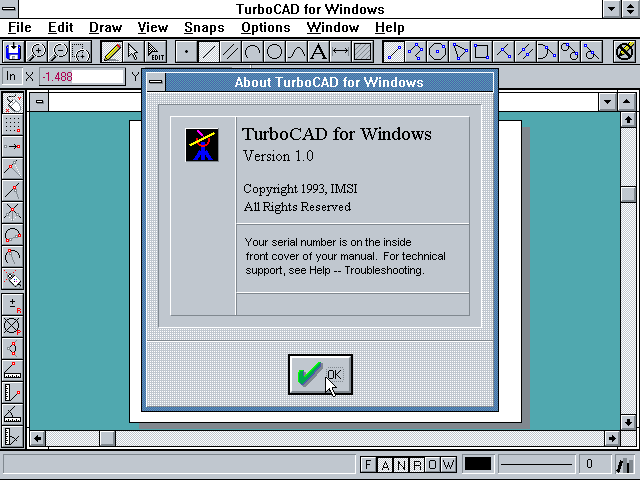The image size is (640, 480).
Task: Open the Snaps menu
Action: [x=204, y=27]
